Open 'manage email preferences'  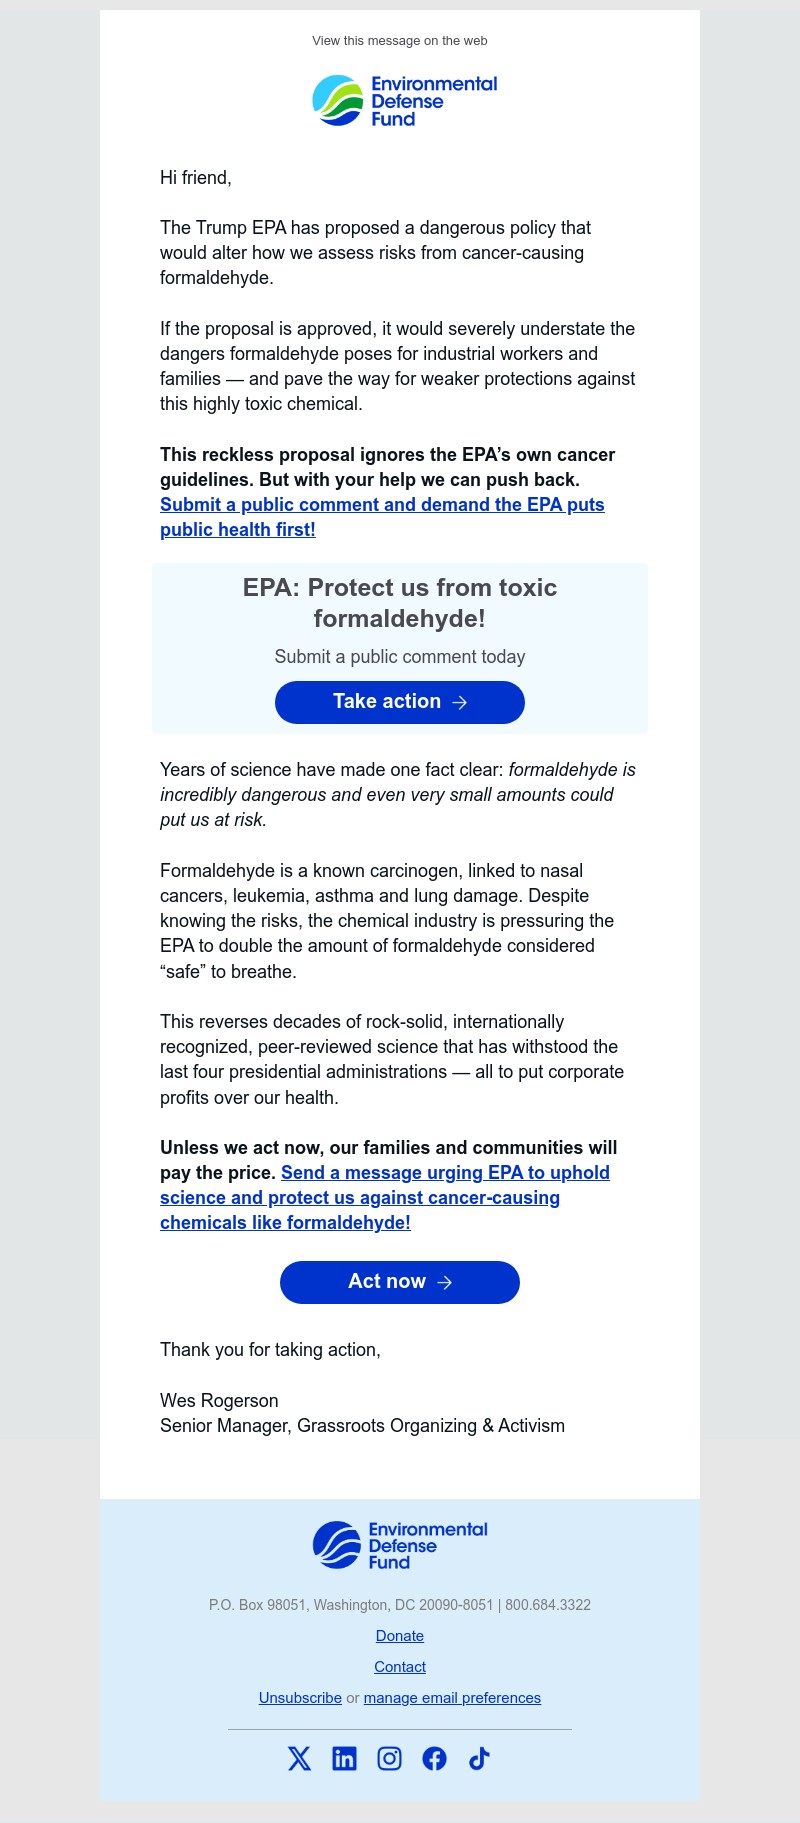tap(452, 1697)
